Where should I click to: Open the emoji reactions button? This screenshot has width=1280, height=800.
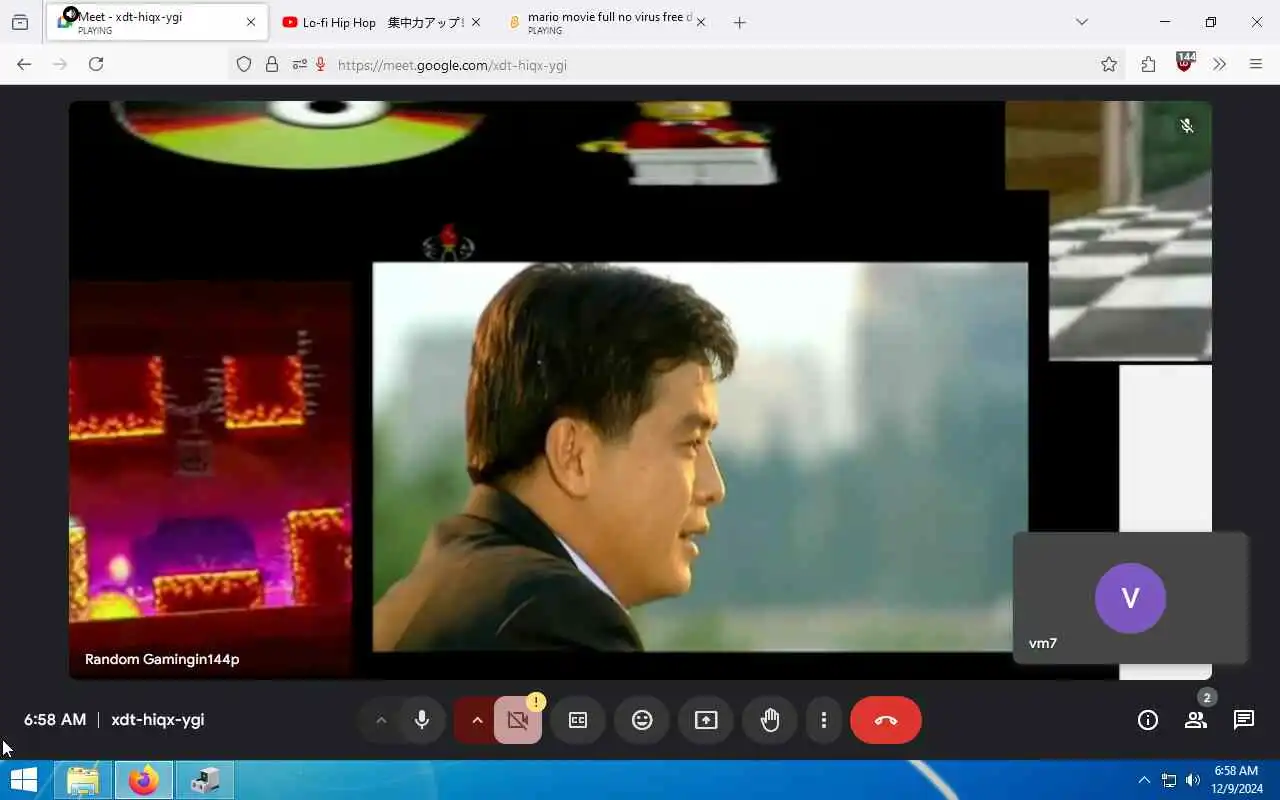pos(642,720)
